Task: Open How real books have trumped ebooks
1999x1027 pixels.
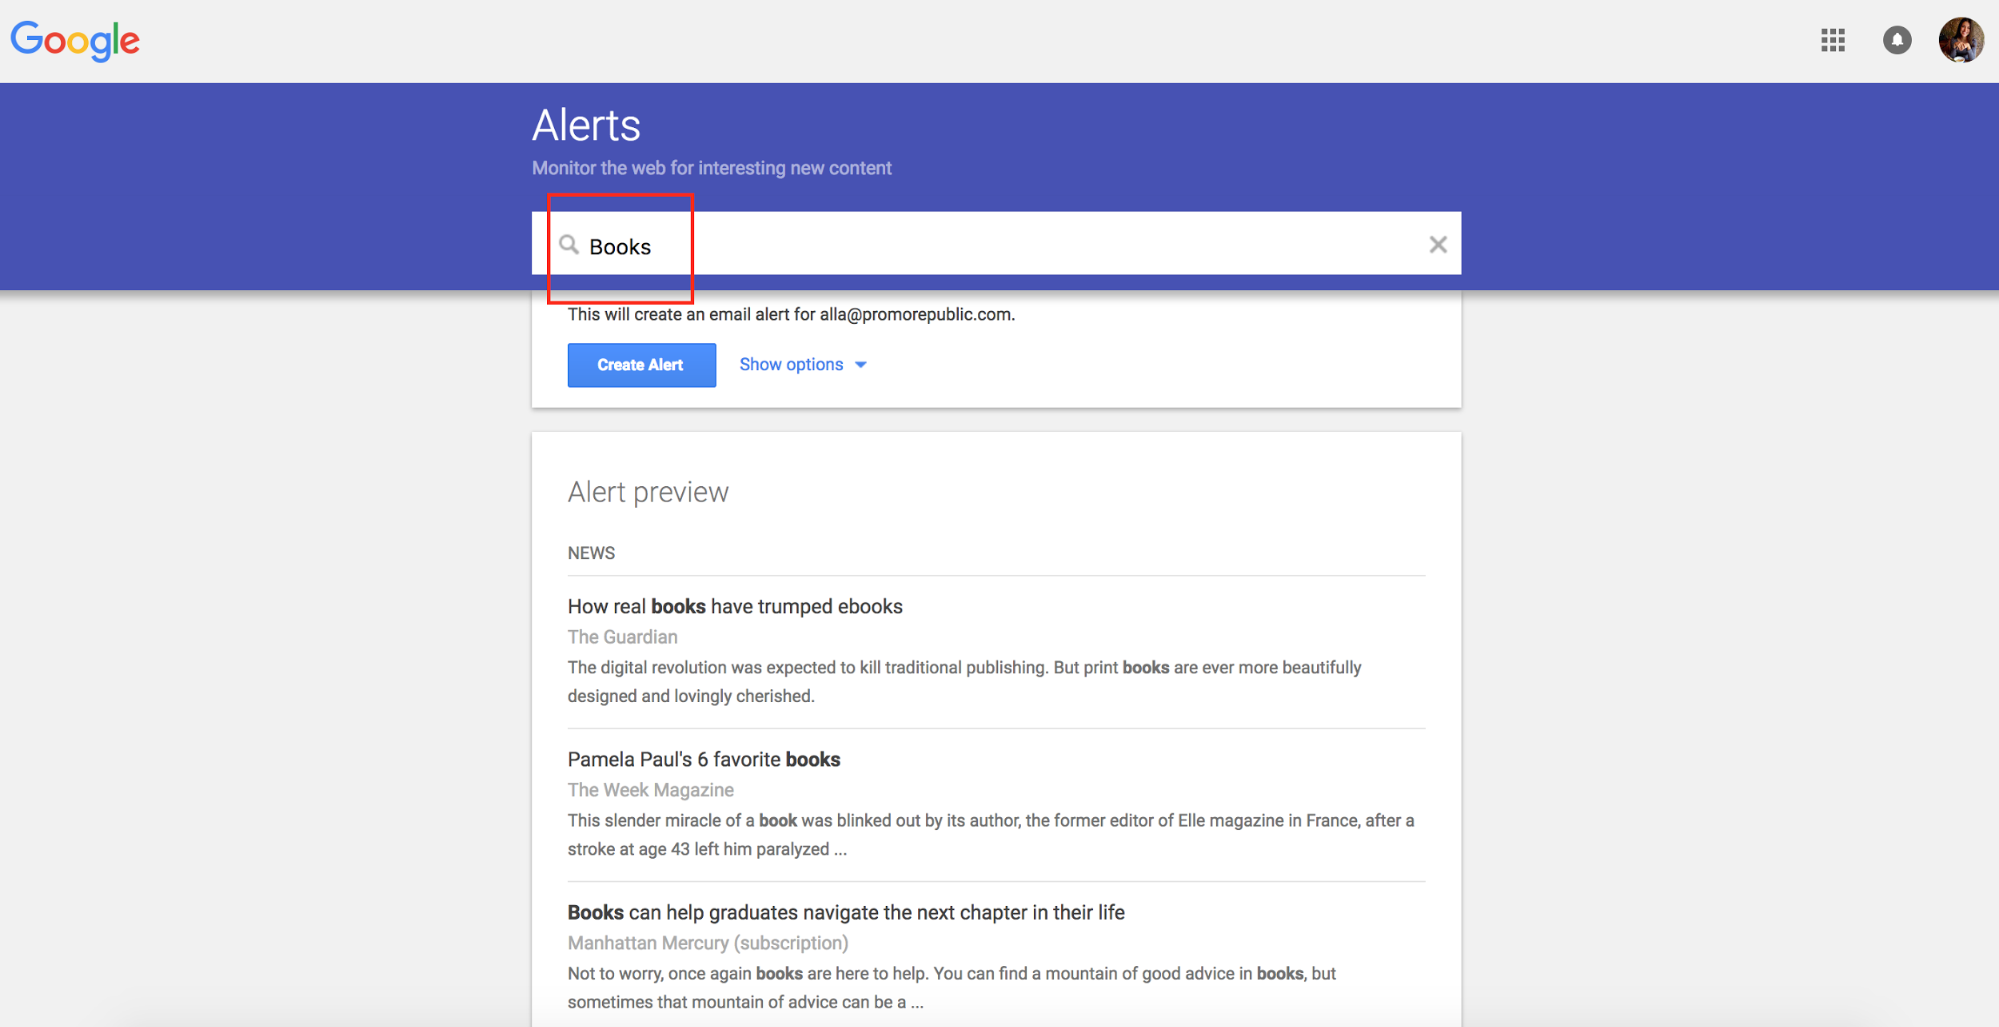Action: pos(735,606)
